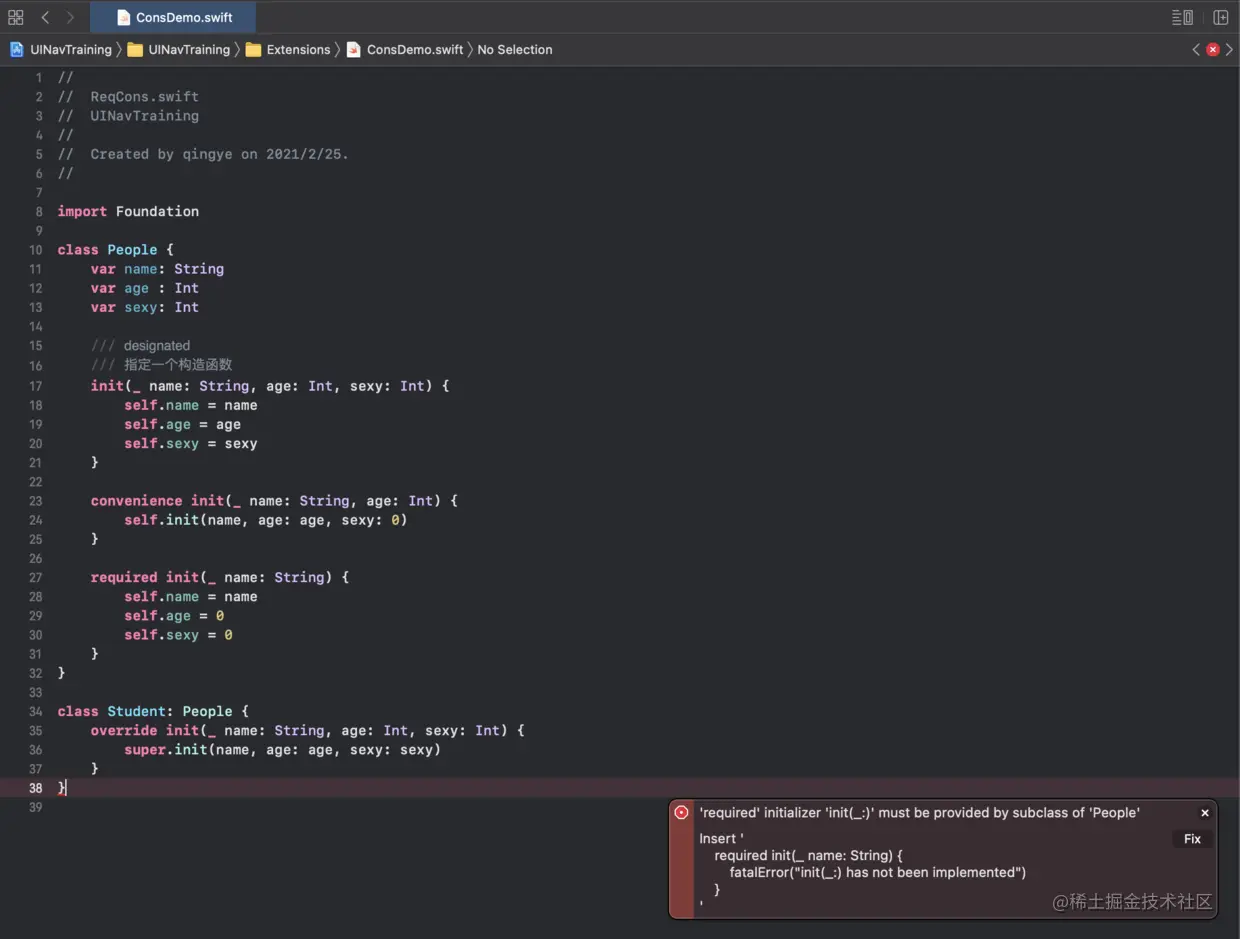The image size is (1240, 939).
Task: Click the 'required' initializer error message
Action: 920,813
